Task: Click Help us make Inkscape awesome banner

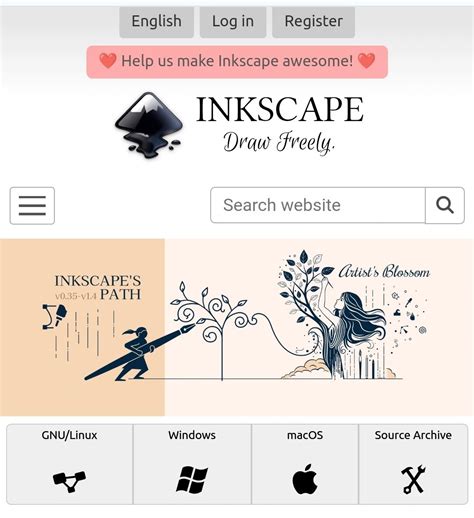Action: click(x=237, y=62)
